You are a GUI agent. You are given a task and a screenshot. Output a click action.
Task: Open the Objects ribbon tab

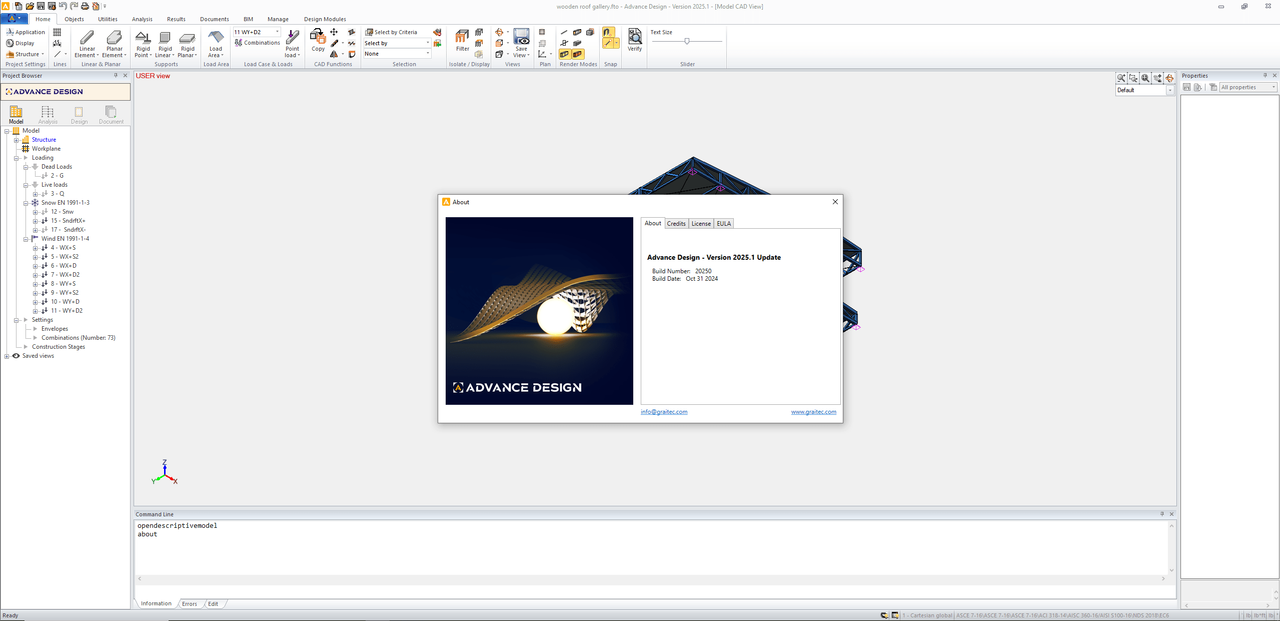[74, 19]
